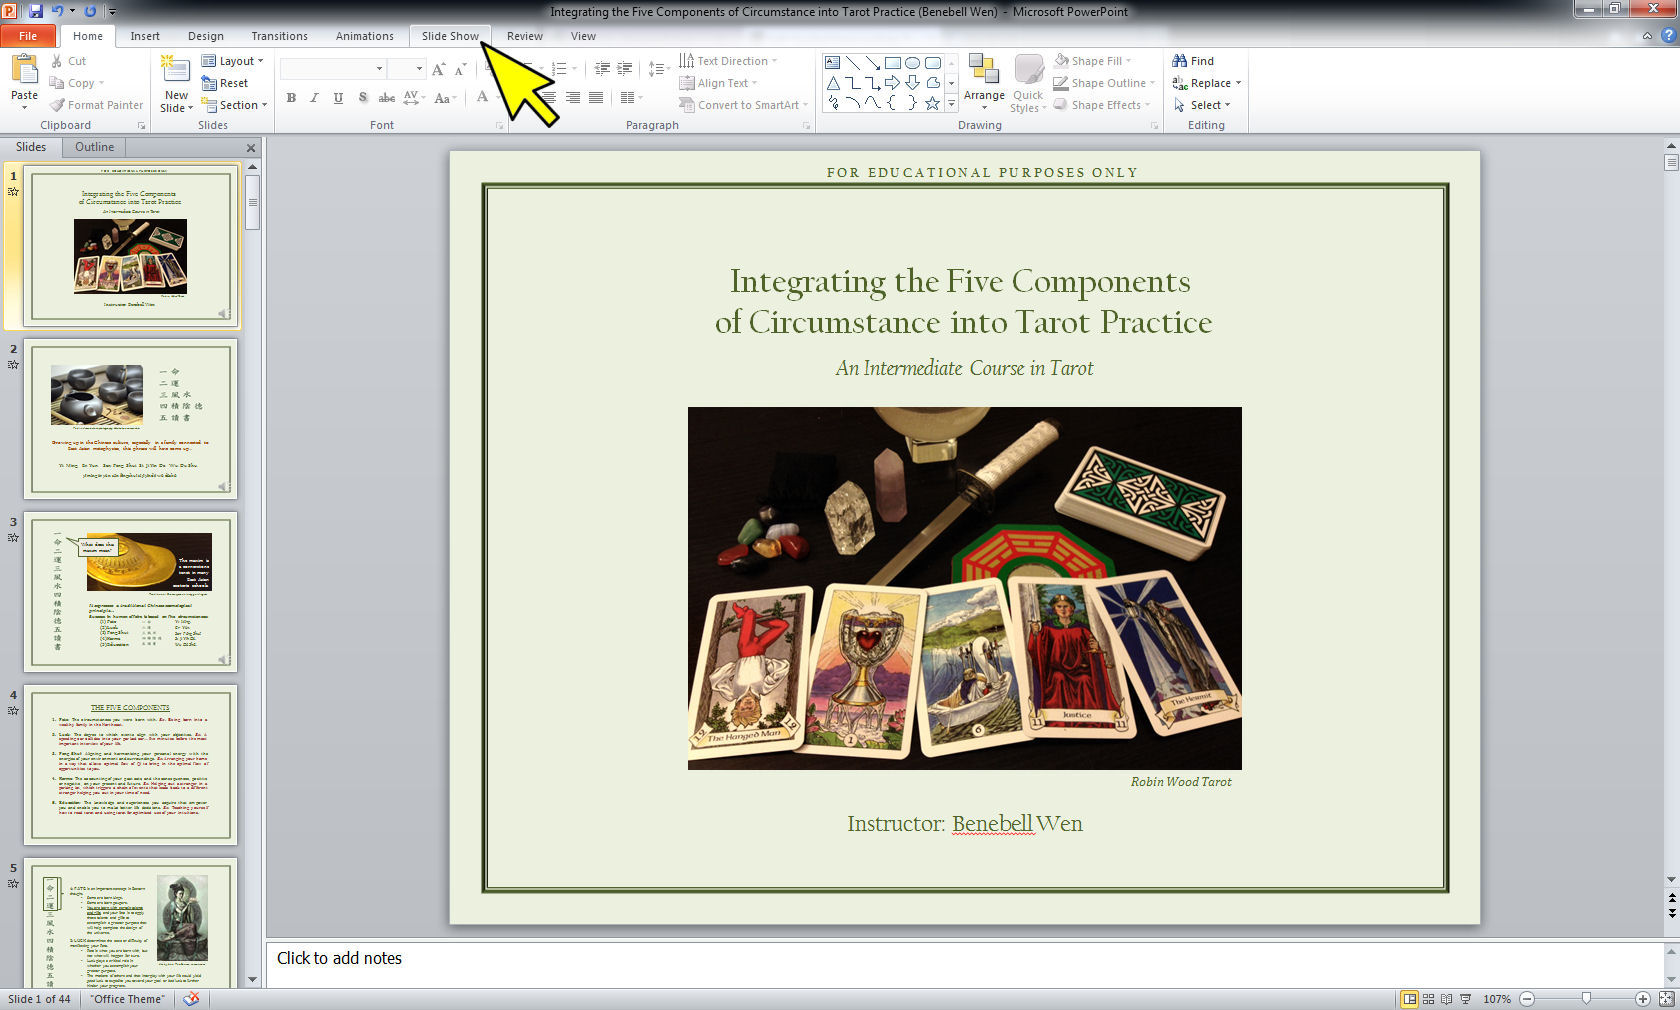Open the Shape Fill dropdown
This screenshot has width=1680, height=1010.
click(x=1093, y=61)
